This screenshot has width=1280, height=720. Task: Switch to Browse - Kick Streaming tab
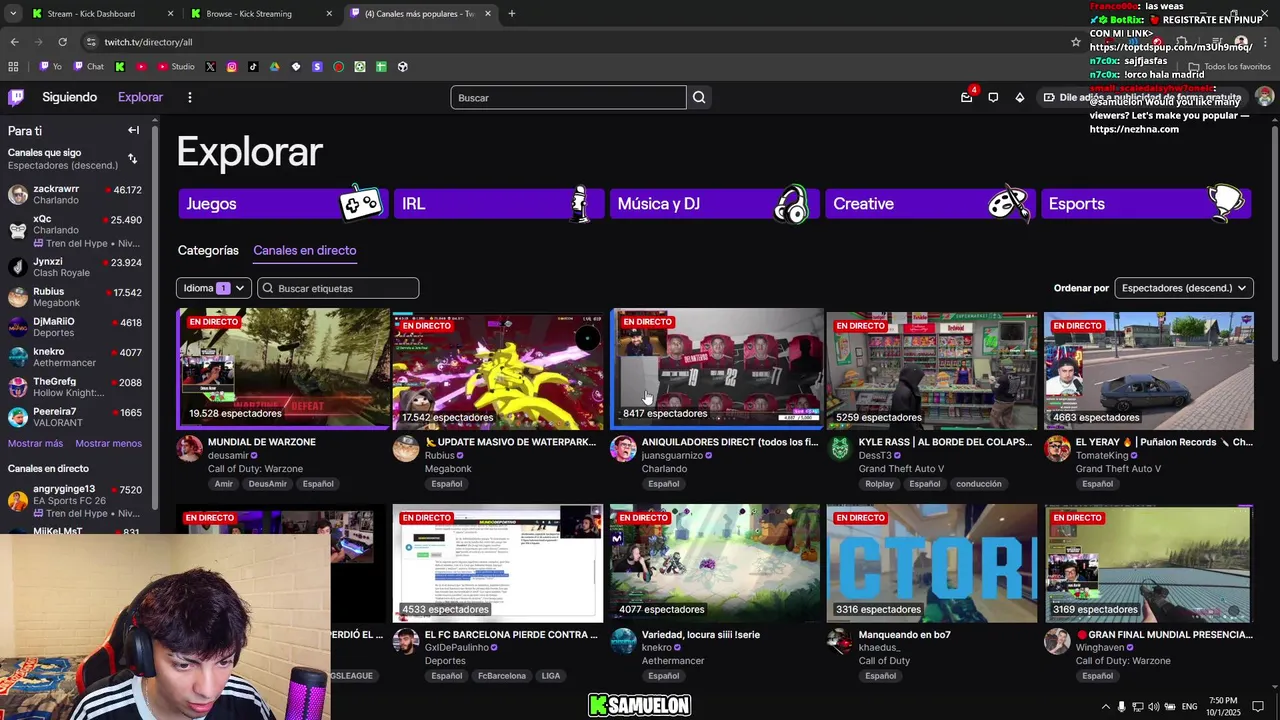(260, 14)
